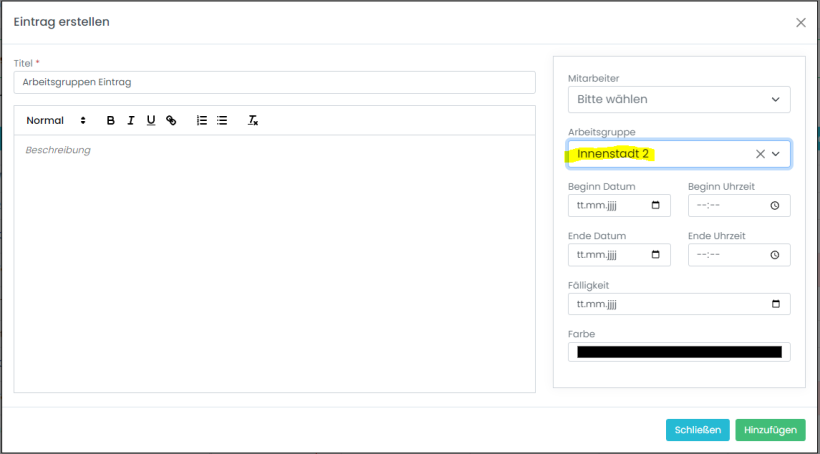Click the Hinzufügen button

click(x=770, y=430)
